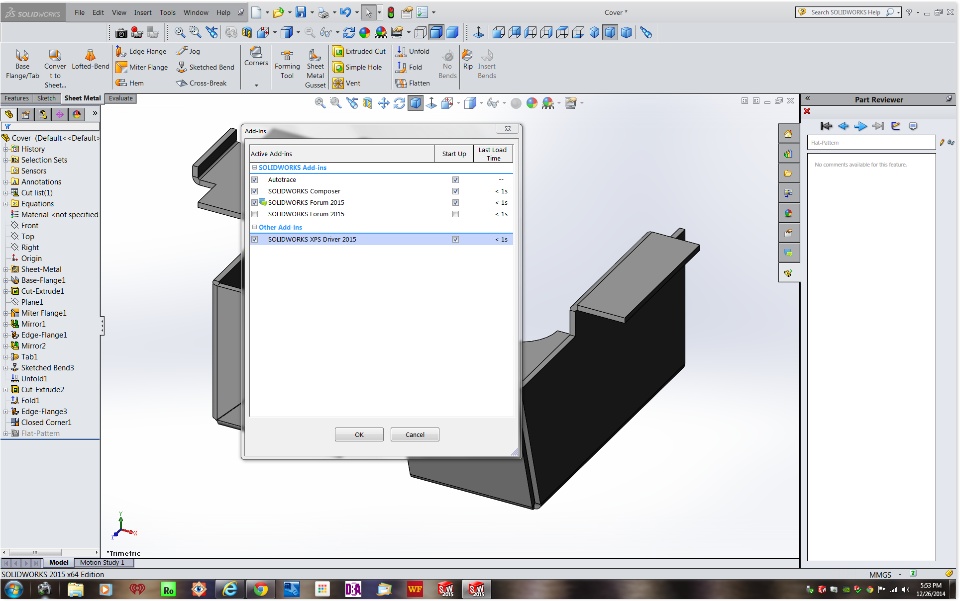Select the Simple Hole tool

(x=357, y=67)
